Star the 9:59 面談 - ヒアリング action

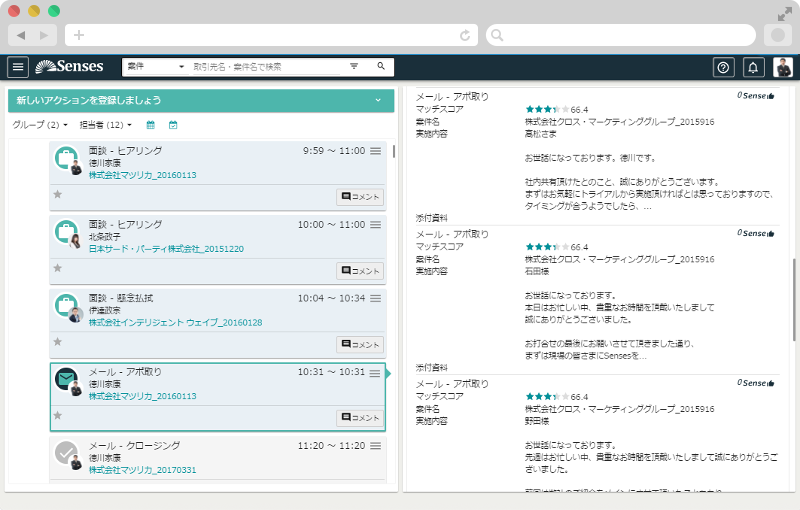[x=58, y=194]
